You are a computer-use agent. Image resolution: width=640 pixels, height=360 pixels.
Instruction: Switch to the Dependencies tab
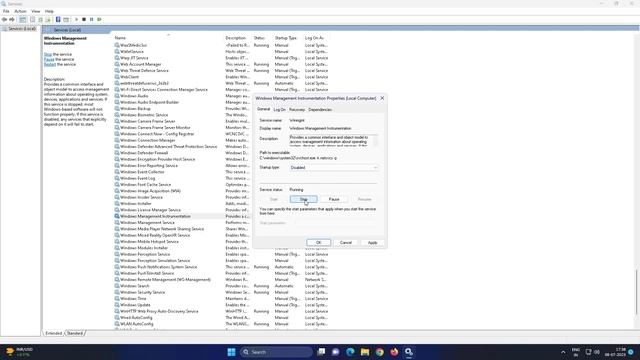pyautogui.click(x=320, y=110)
